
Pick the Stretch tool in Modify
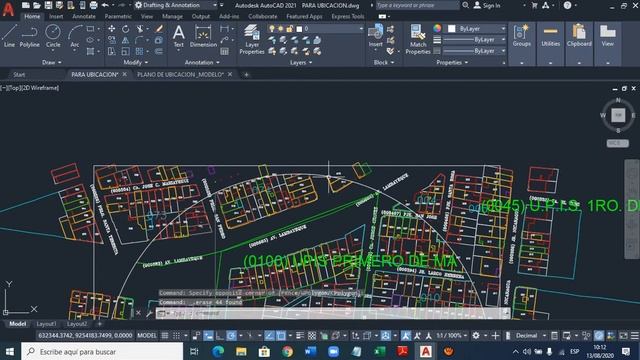tap(111, 51)
